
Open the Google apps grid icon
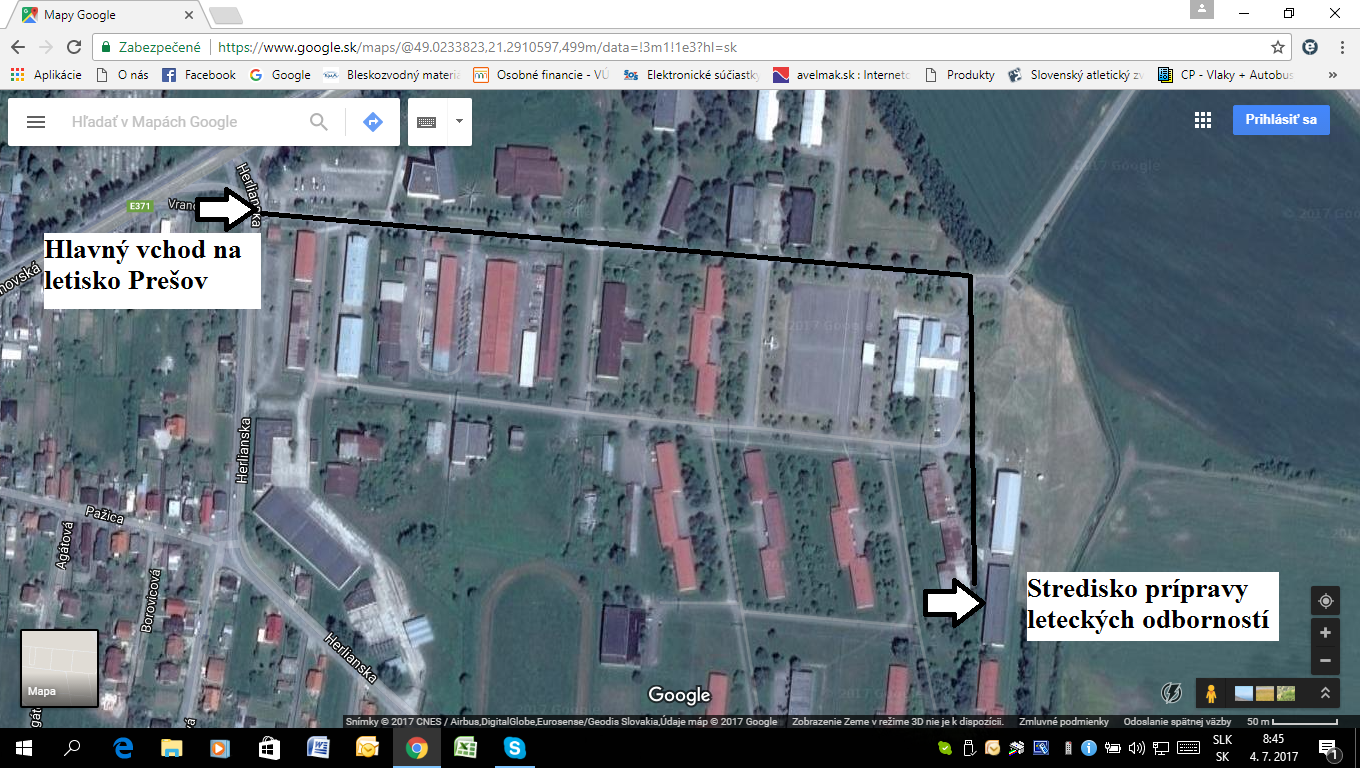(1202, 120)
